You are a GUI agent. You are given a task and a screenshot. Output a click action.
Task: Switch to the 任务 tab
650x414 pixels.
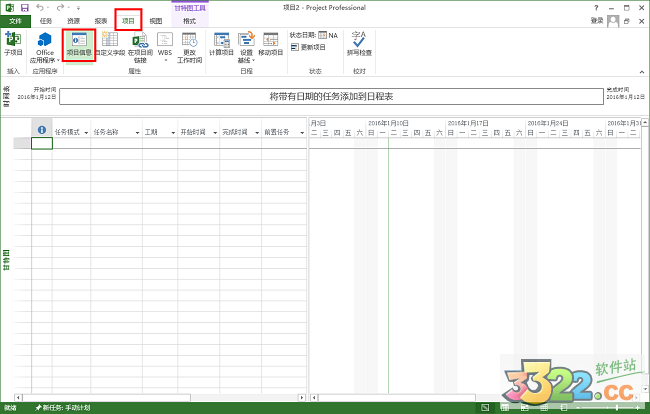tap(46, 21)
